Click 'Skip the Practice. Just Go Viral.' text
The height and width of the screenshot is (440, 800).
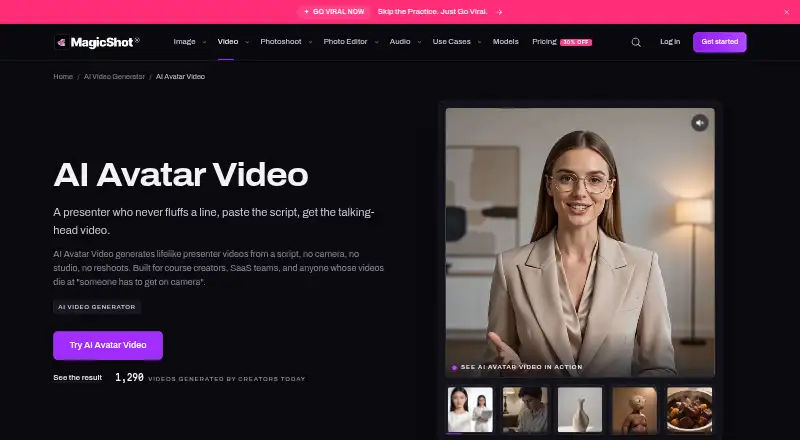coord(433,12)
